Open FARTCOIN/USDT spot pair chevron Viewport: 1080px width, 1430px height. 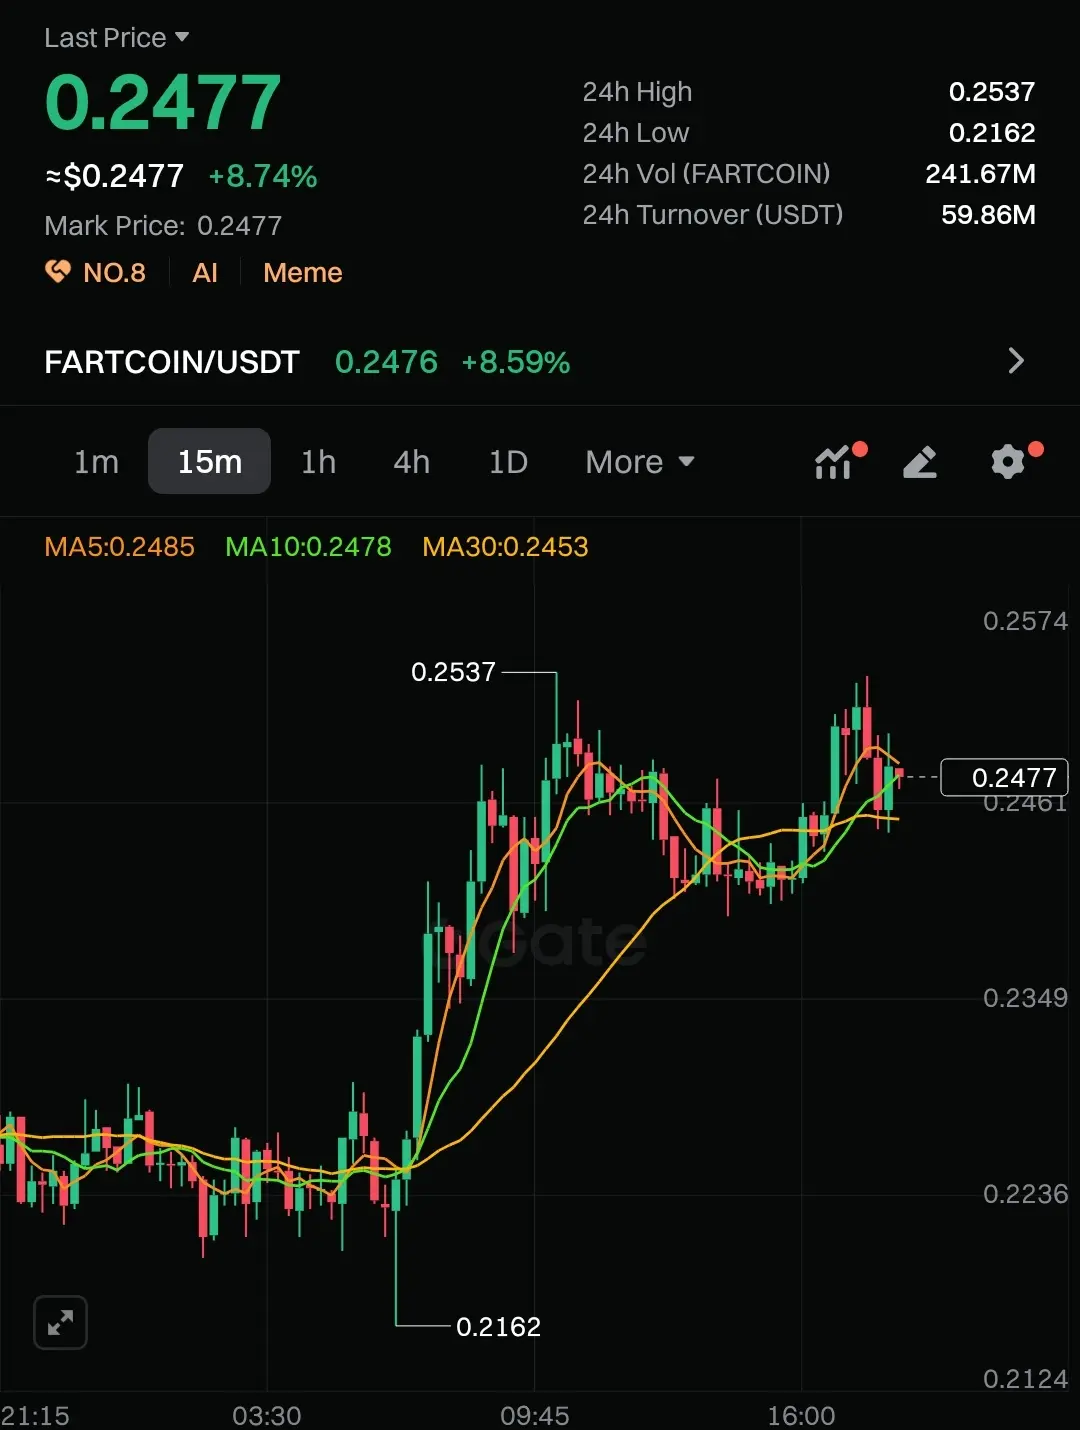(1016, 360)
